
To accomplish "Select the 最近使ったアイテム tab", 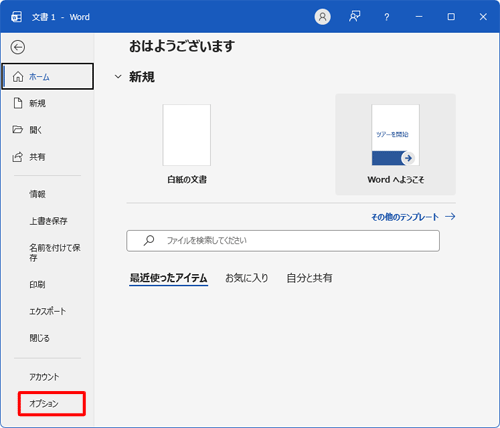I will [169, 278].
